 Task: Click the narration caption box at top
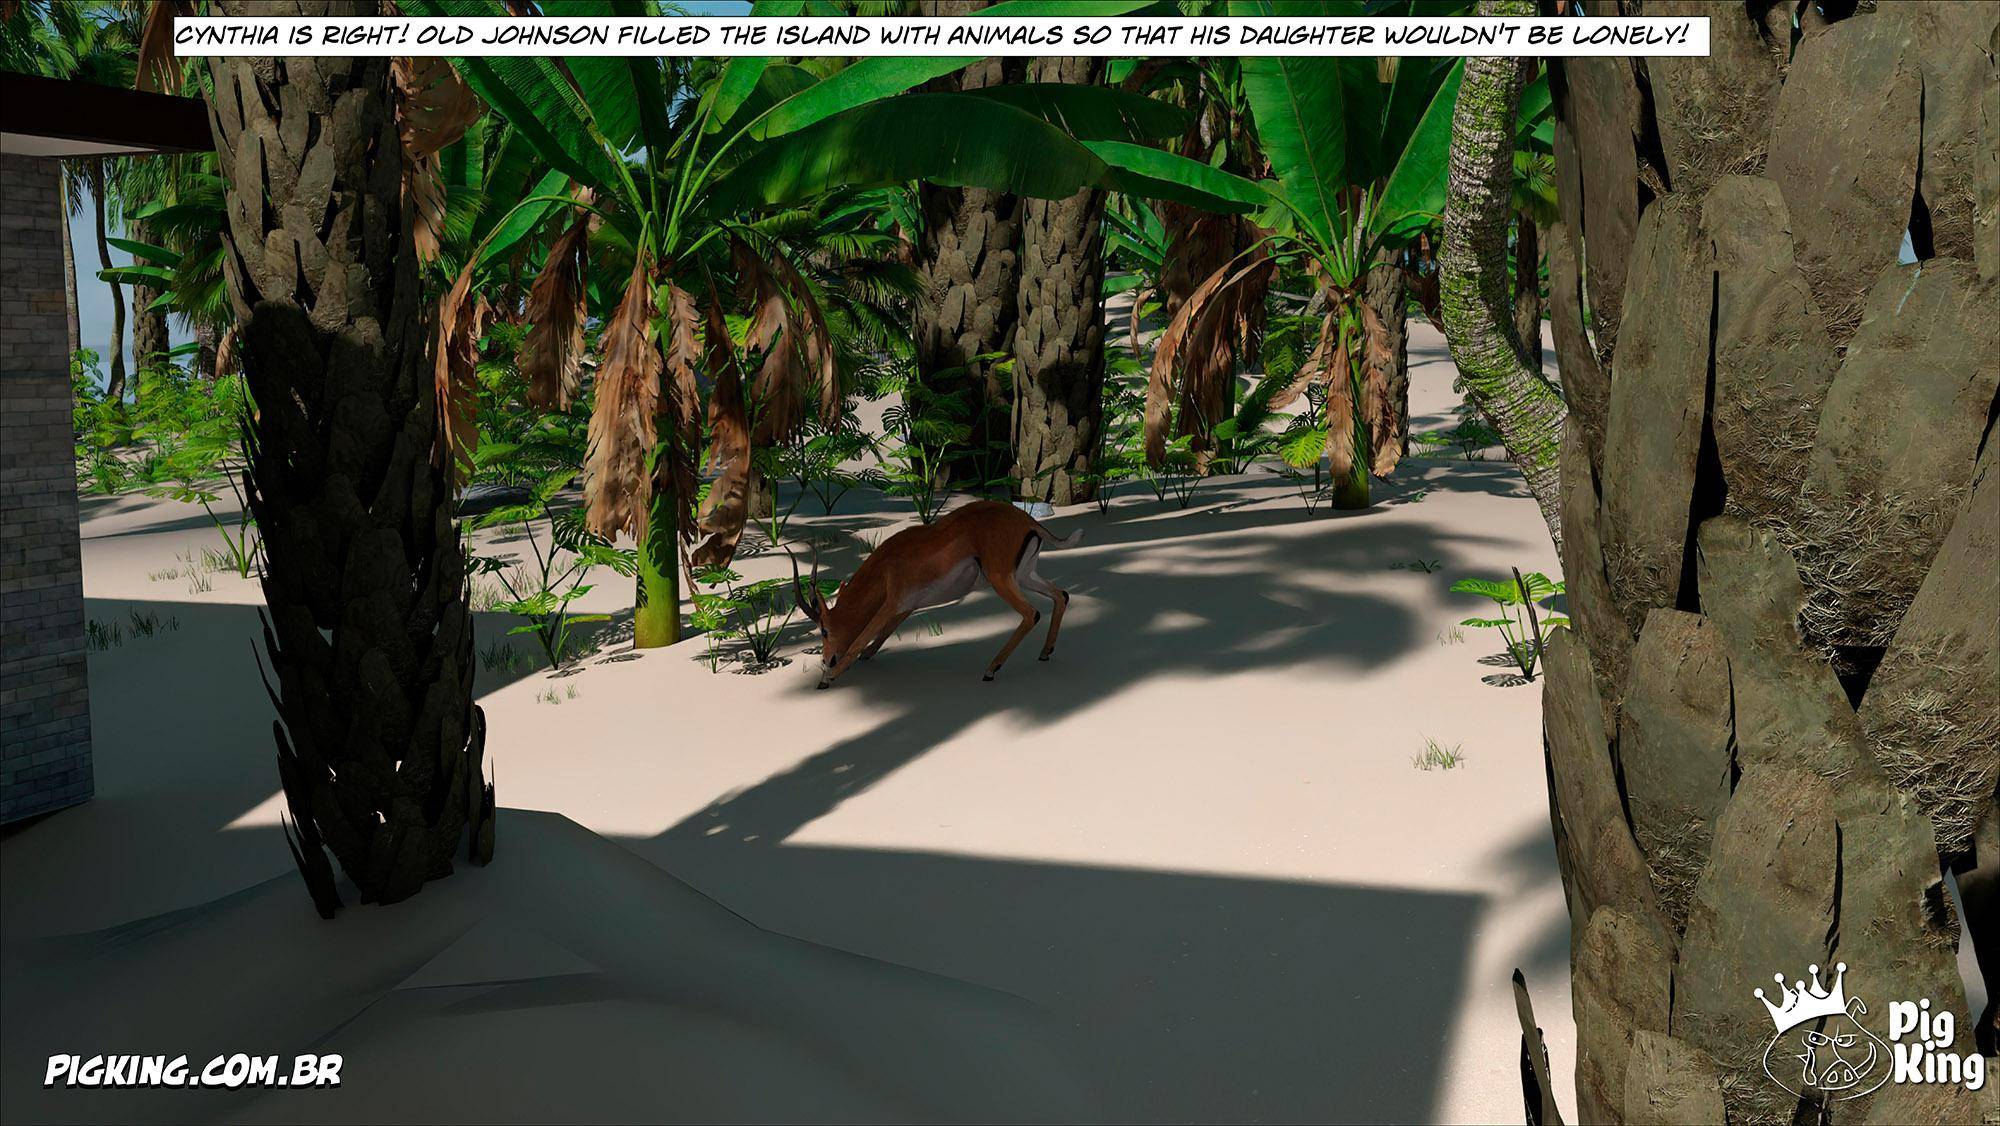click(x=932, y=38)
